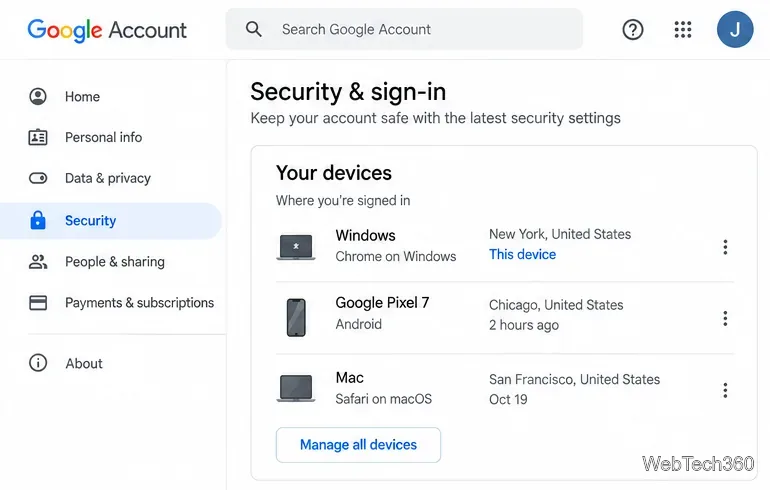Open more options for Mac device
Viewport: 770px width, 490px height.
[x=725, y=390]
